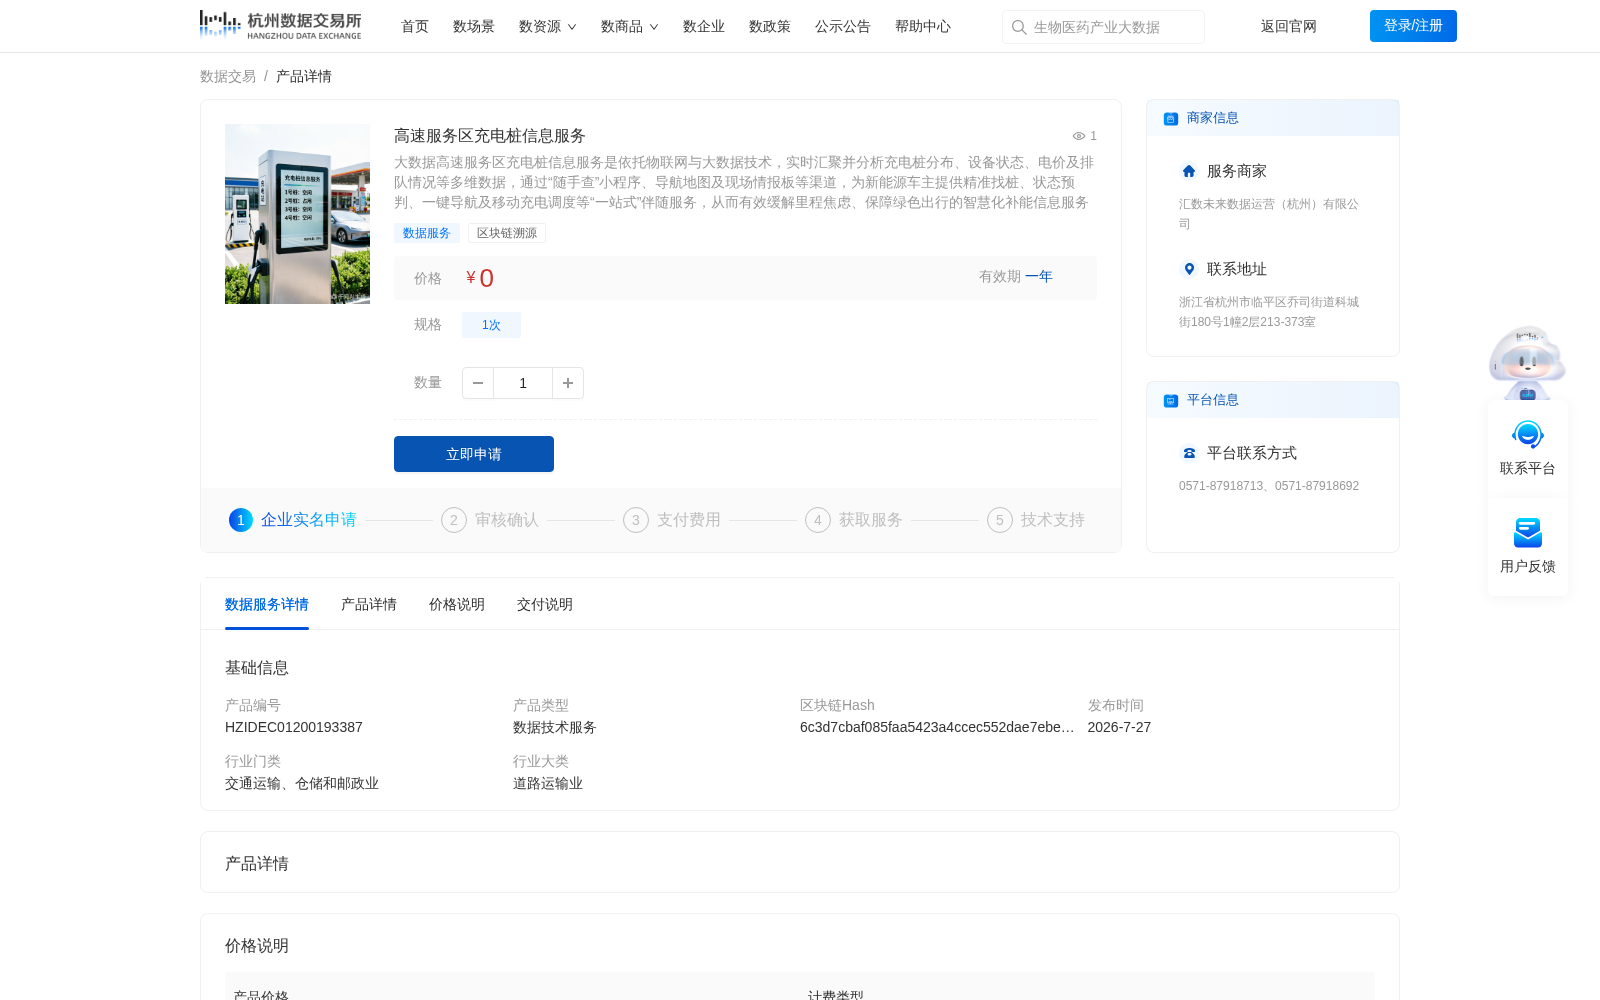Click the 区块链溯源 tag

click(x=507, y=233)
